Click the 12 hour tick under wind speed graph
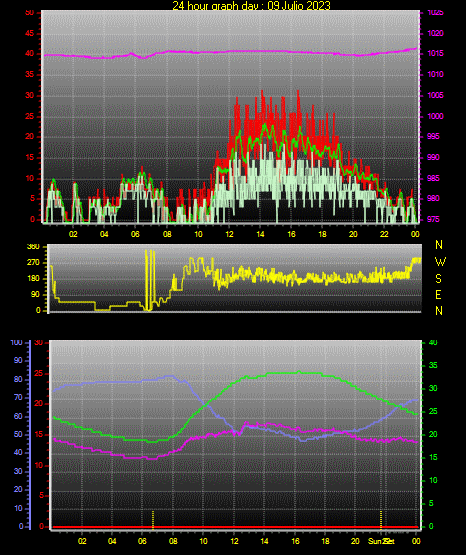This screenshot has height=555, width=466. pos(229,234)
